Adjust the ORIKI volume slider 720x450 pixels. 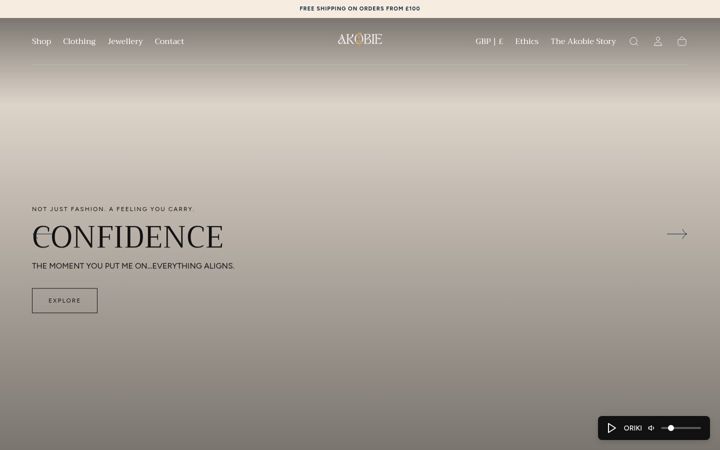click(x=681, y=428)
